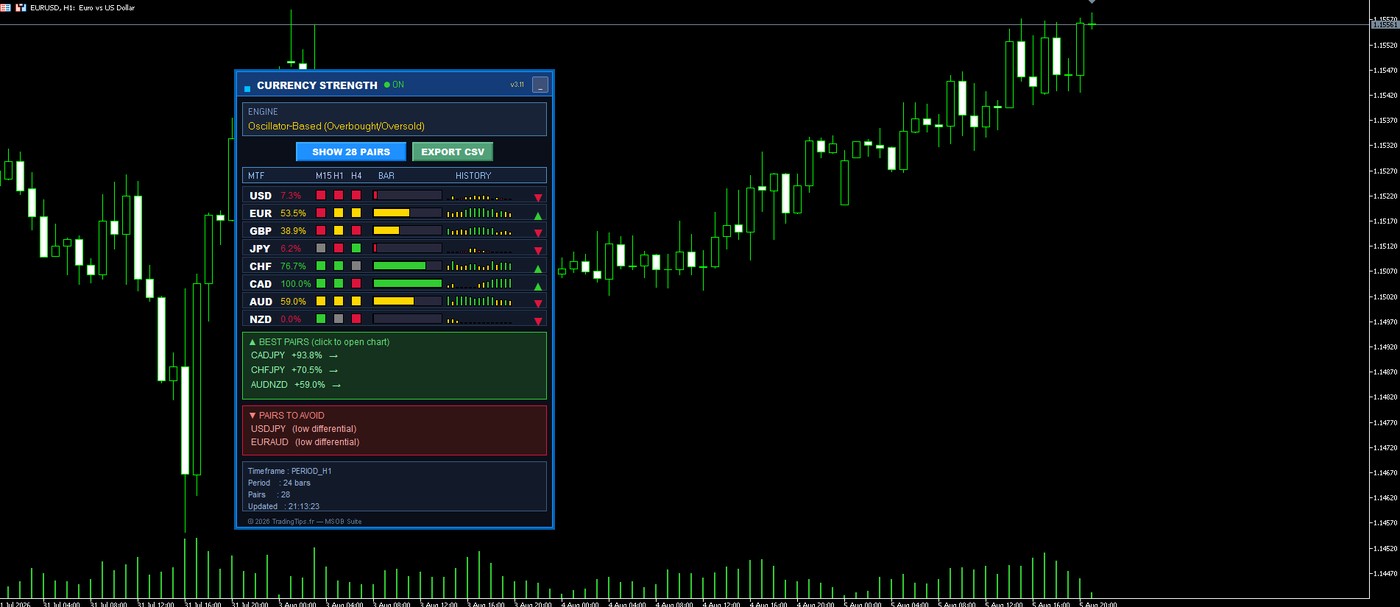Click the USD M15 red square

coord(321,196)
